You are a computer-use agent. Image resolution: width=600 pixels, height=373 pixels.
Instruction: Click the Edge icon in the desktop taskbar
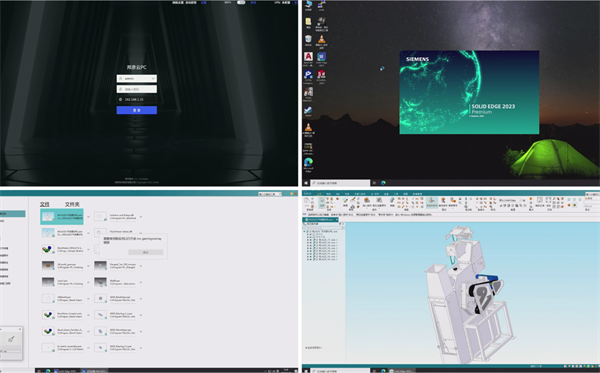pyautogui.click(x=383, y=183)
